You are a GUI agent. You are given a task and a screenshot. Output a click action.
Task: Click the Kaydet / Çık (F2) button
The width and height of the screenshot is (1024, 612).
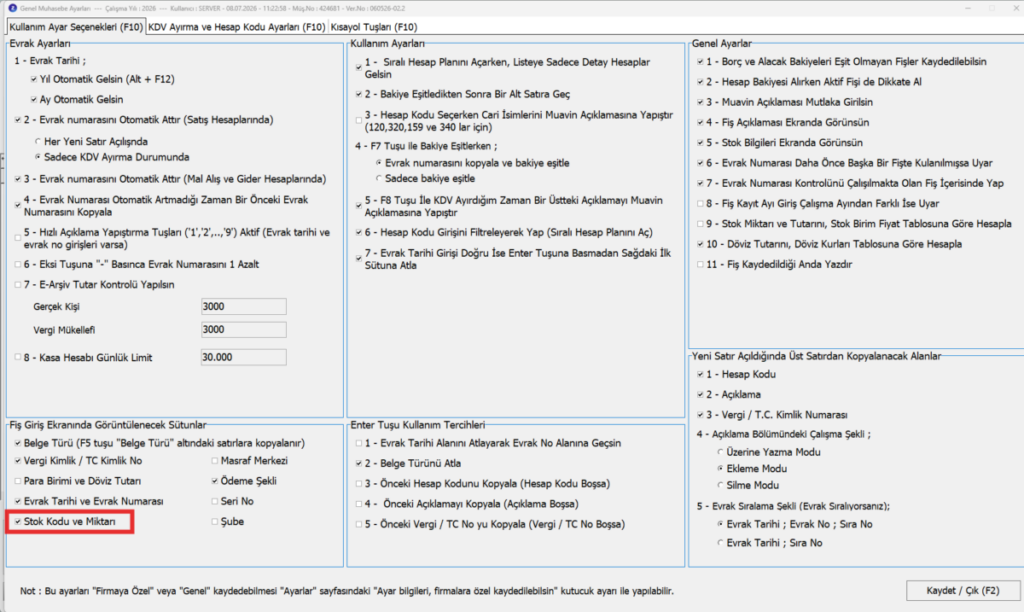(963, 590)
